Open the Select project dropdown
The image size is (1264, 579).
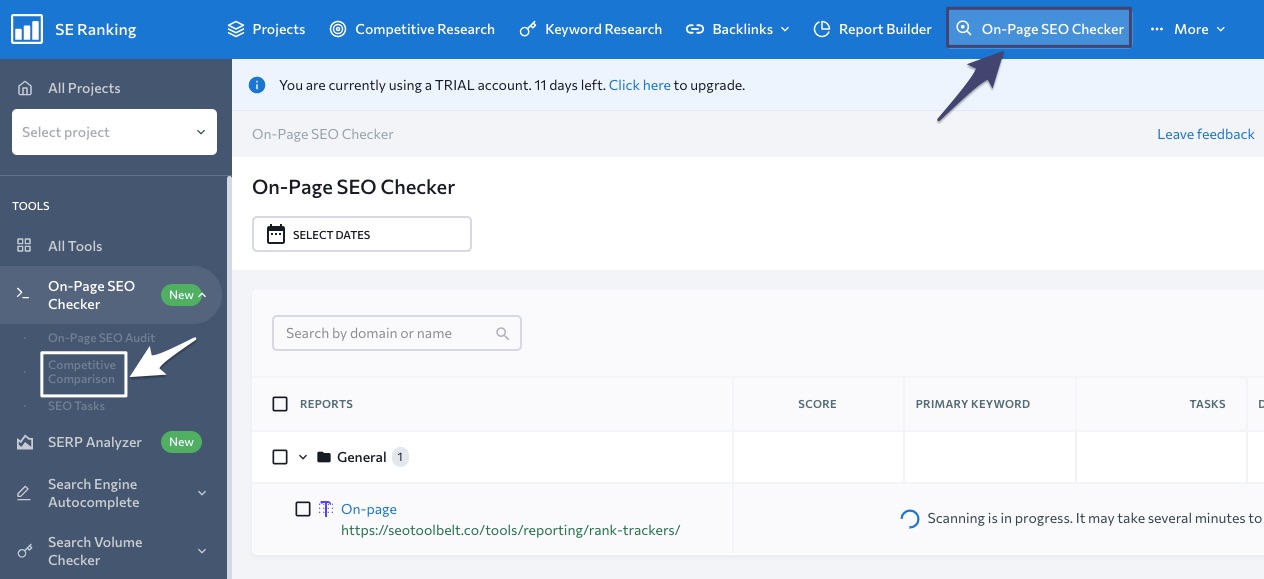click(x=114, y=132)
